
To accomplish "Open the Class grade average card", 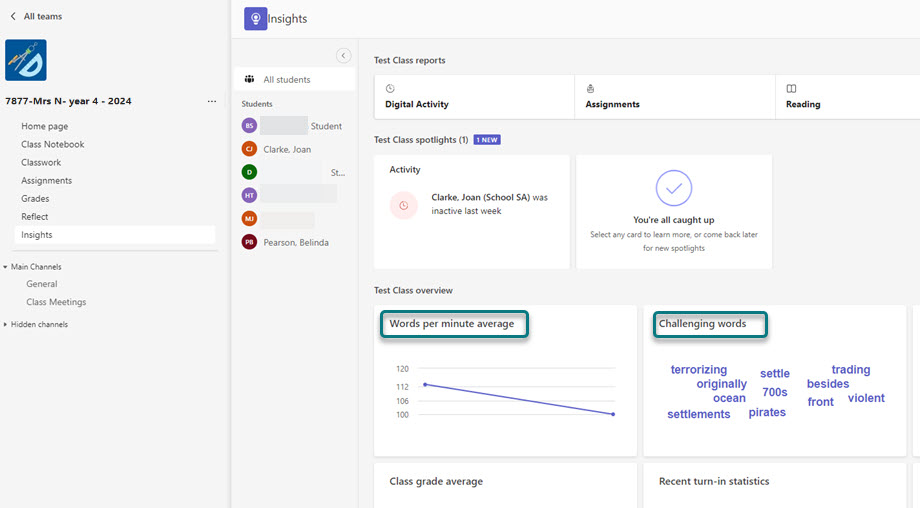I will [x=505, y=486].
